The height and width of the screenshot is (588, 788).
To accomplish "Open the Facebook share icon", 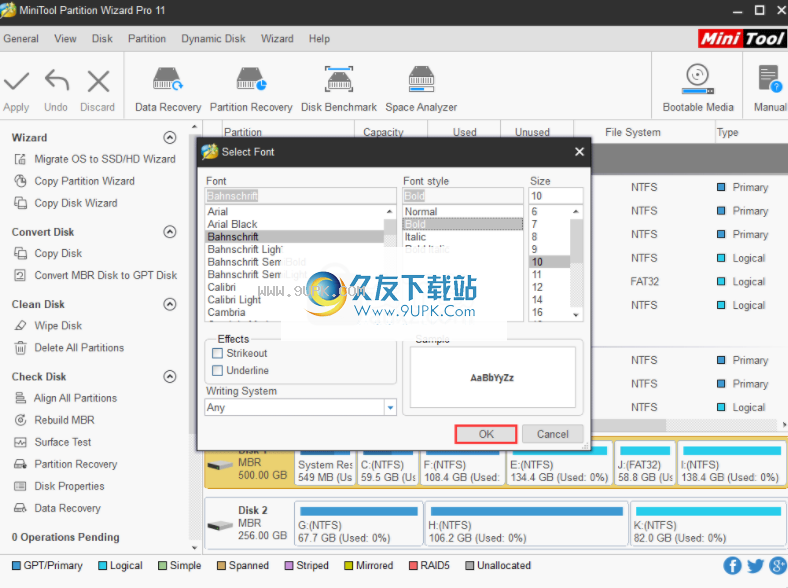I will coord(732,566).
